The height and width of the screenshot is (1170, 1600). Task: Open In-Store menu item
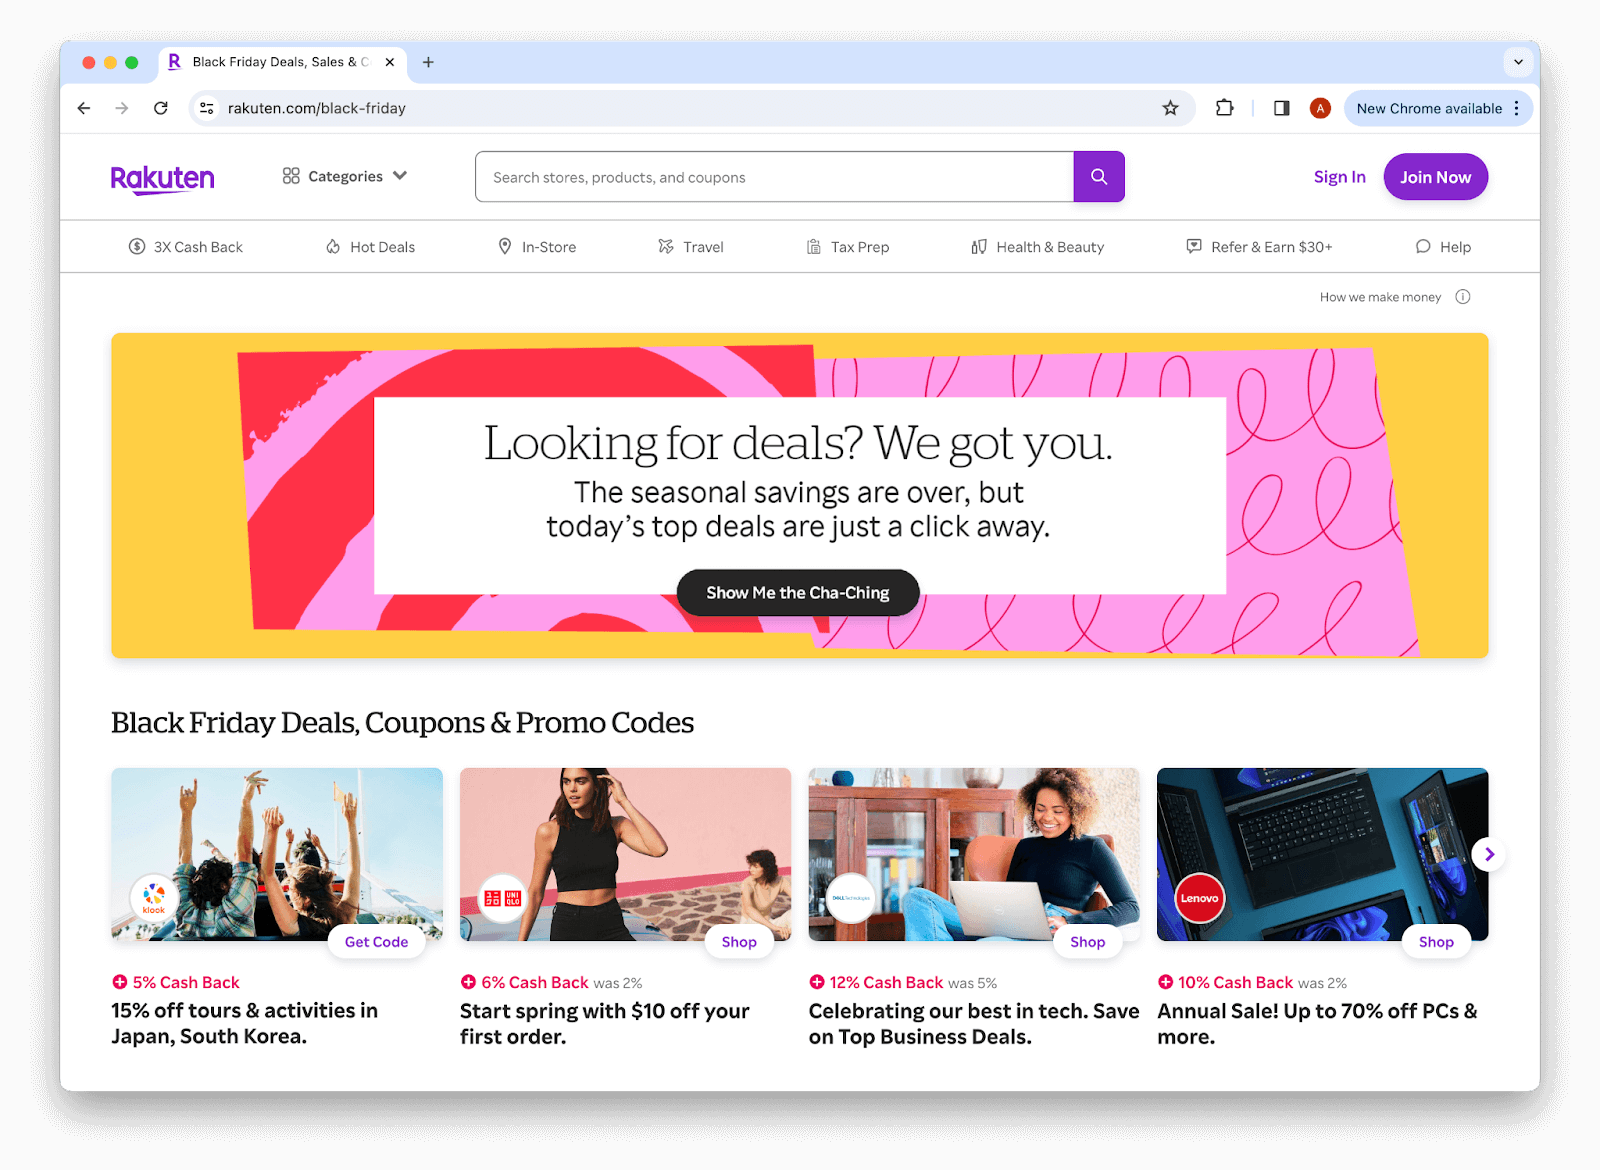click(x=537, y=247)
